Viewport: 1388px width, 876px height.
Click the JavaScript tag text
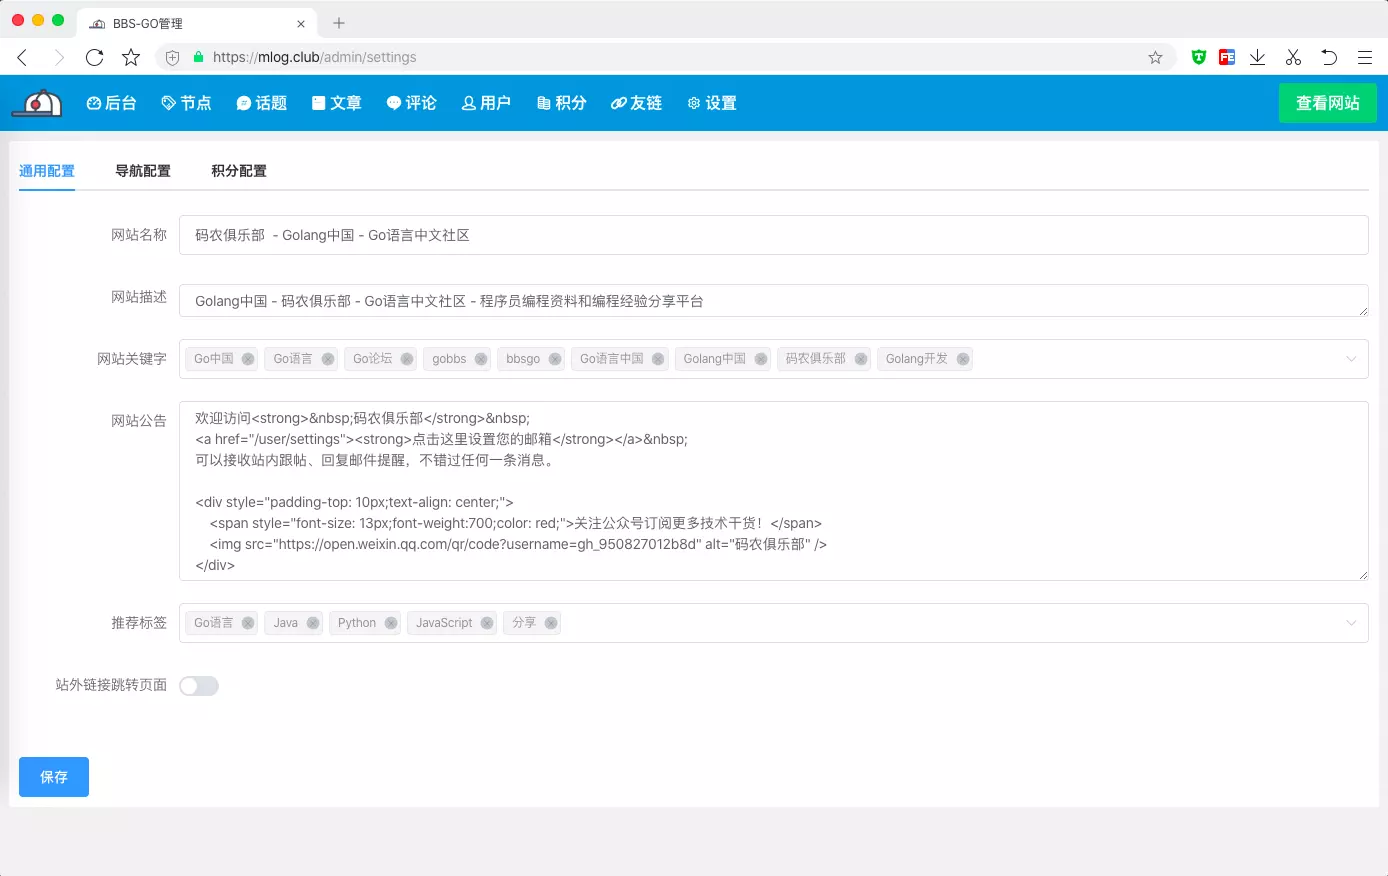(x=444, y=623)
